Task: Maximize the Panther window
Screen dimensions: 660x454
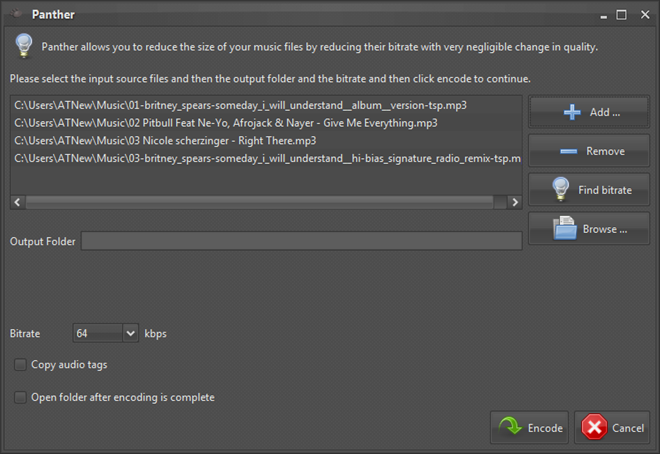Action: pos(621,15)
